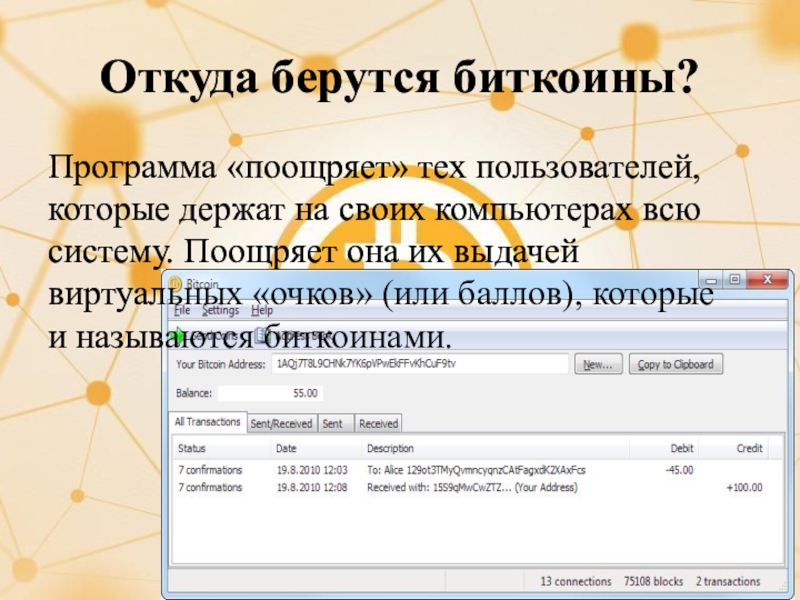Viewport: 800px width, 600px height.
Task: Click the green Send Coins toolbar icon
Action: coord(180,335)
